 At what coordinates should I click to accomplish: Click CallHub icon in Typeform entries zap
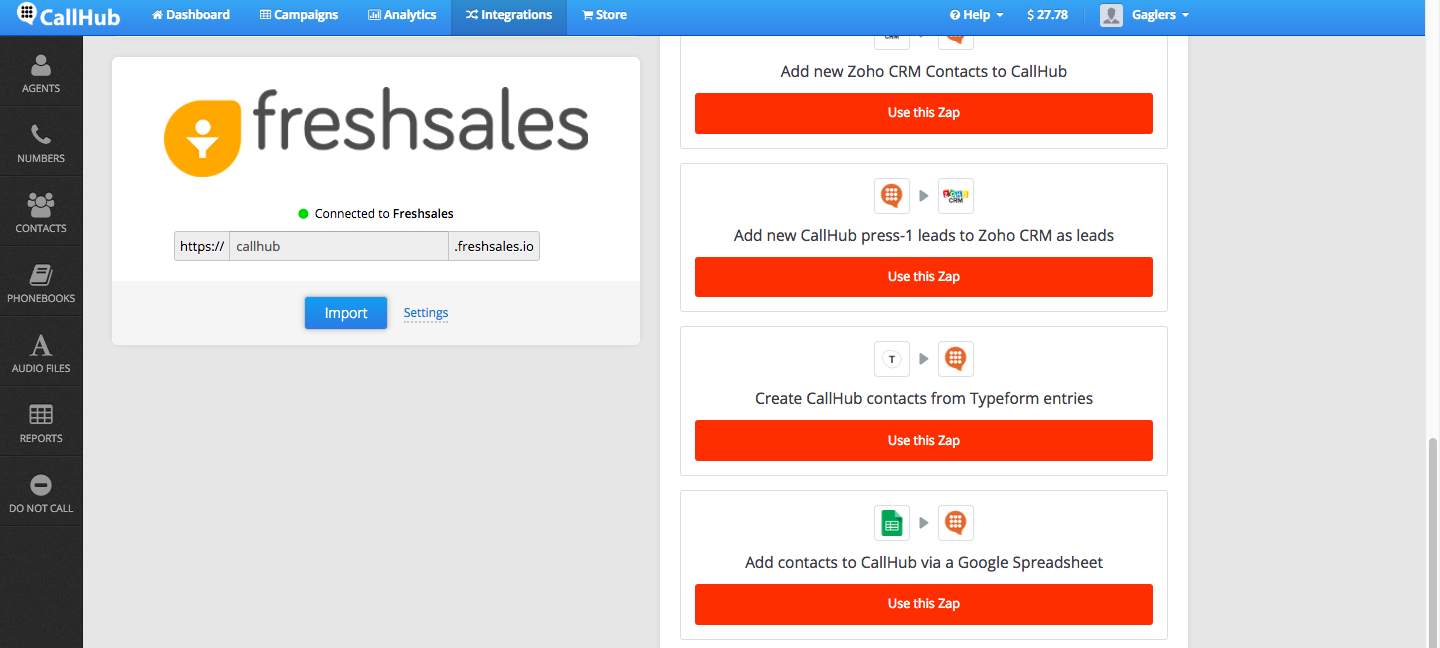tap(956, 358)
